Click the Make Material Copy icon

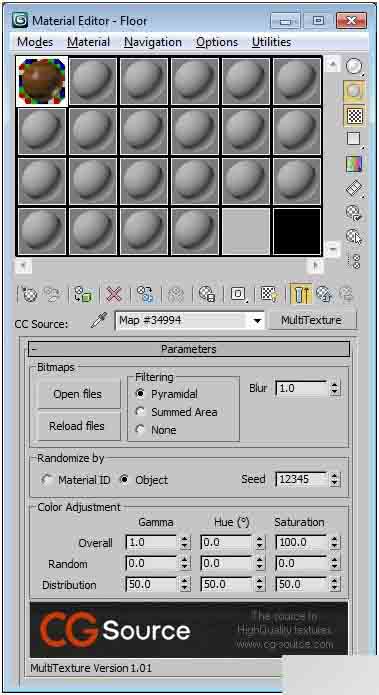coord(145,294)
